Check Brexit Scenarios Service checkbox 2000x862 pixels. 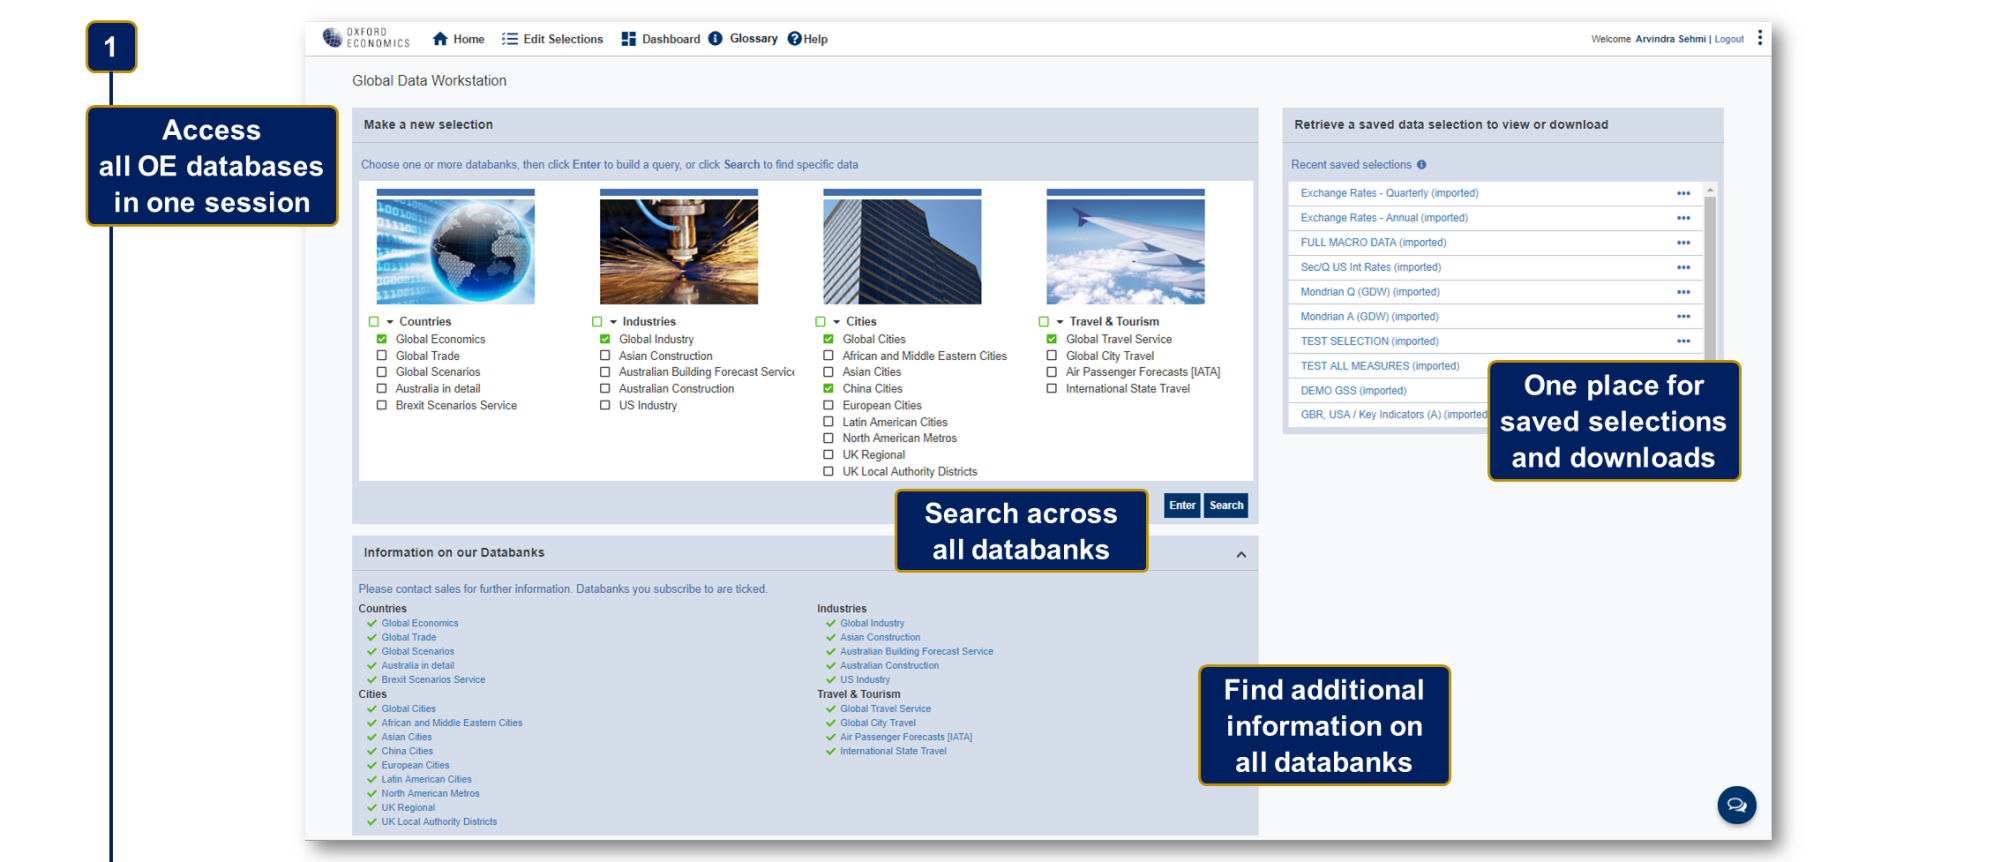(382, 405)
